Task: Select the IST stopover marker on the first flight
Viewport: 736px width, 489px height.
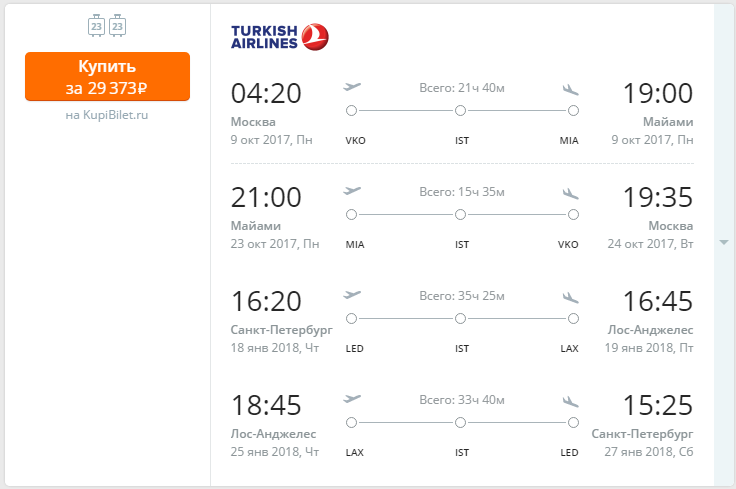Action: (x=460, y=111)
